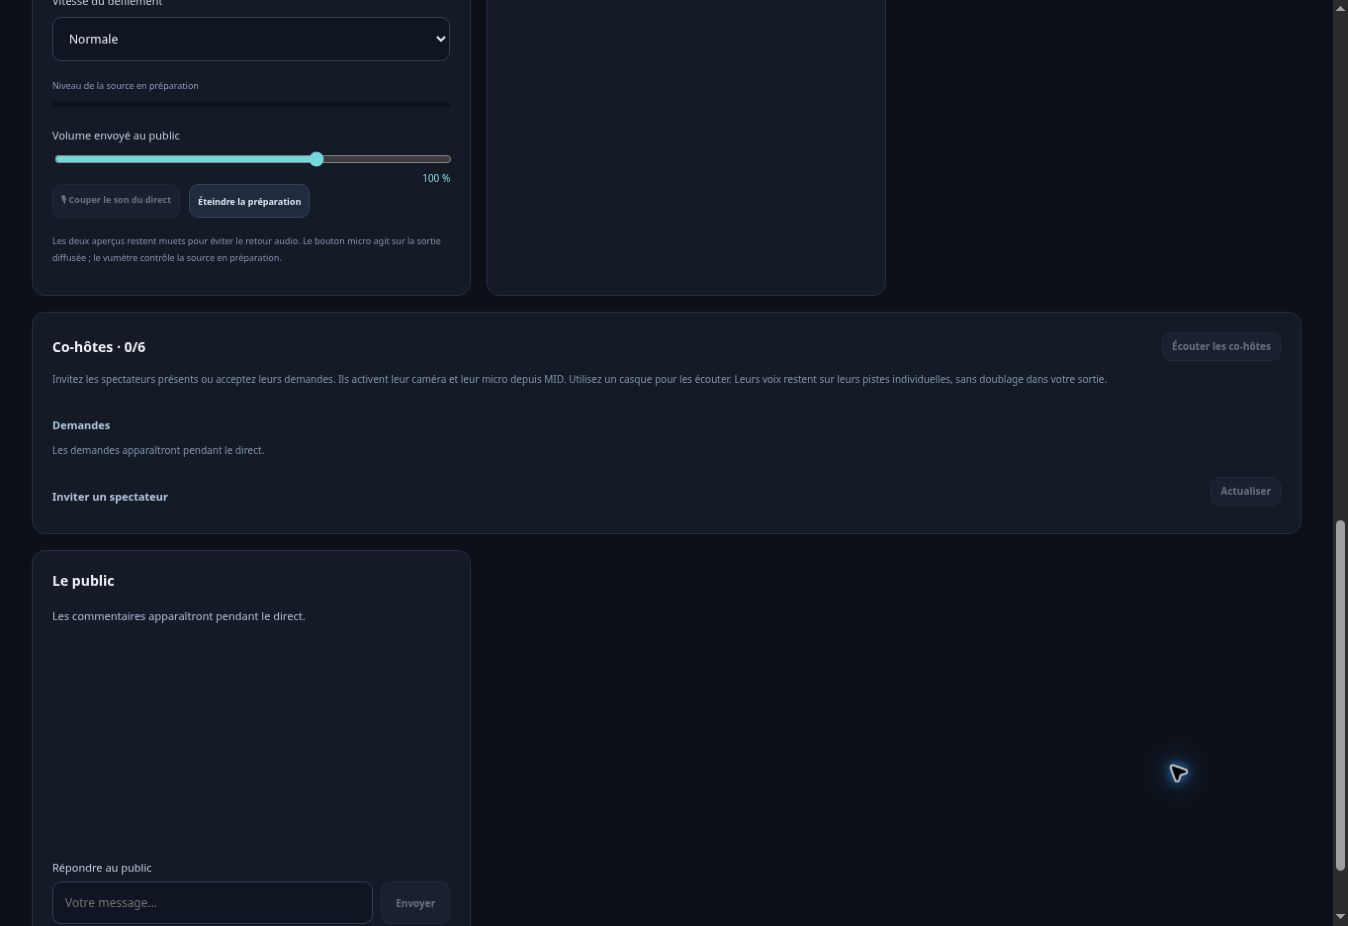1348x926 pixels.
Task: Click the Volume envoyé au public slider handle
Action: (x=316, y=159)
